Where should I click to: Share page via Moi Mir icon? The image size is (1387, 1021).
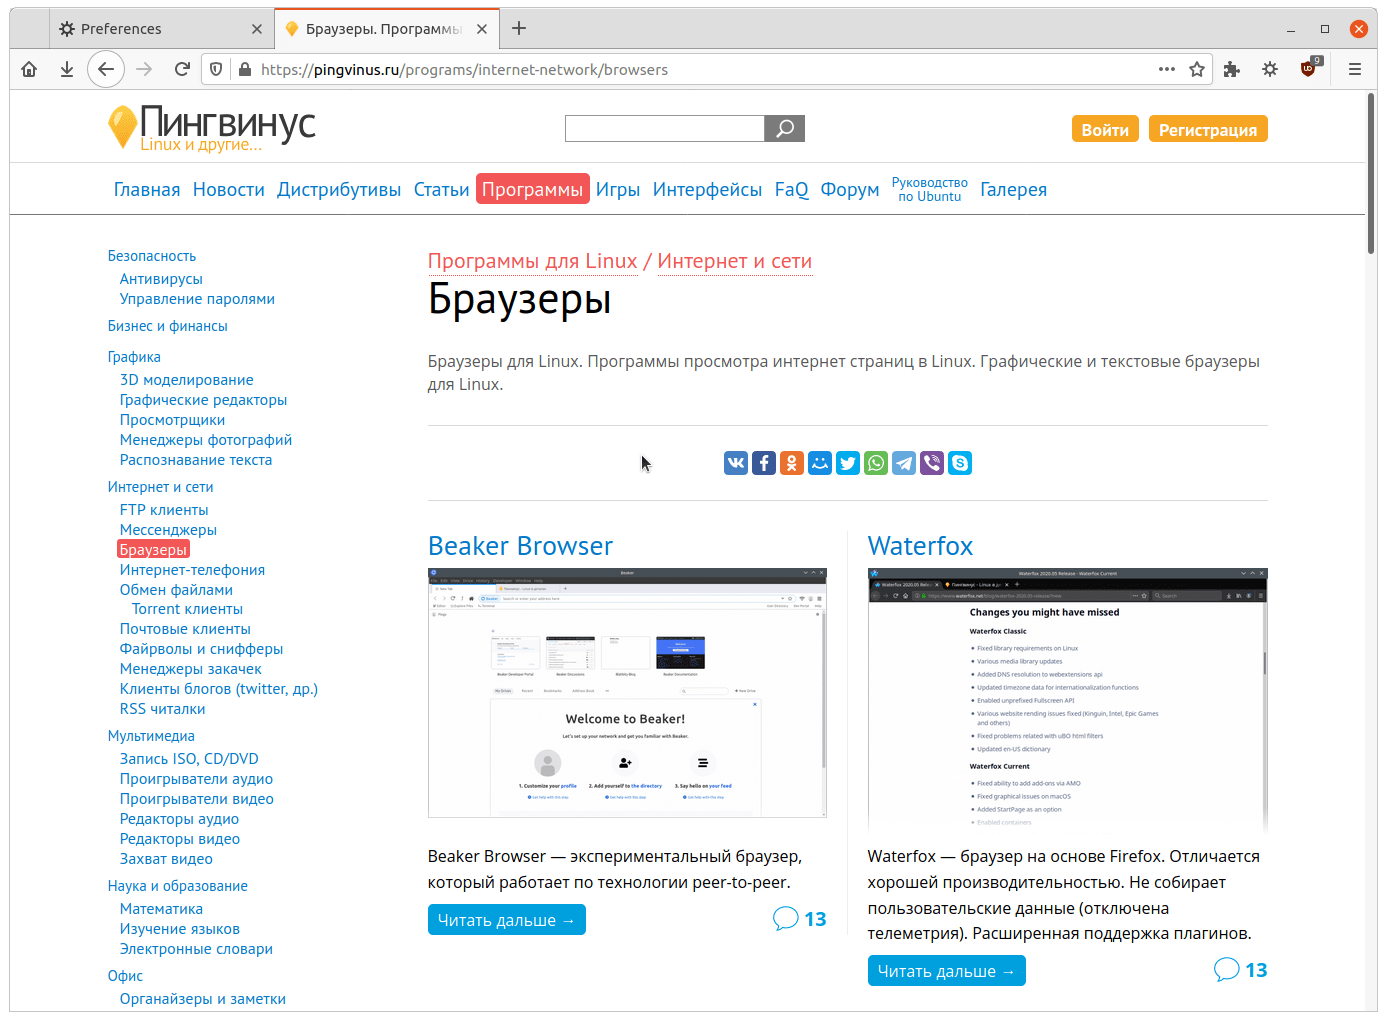pos(820,463)
